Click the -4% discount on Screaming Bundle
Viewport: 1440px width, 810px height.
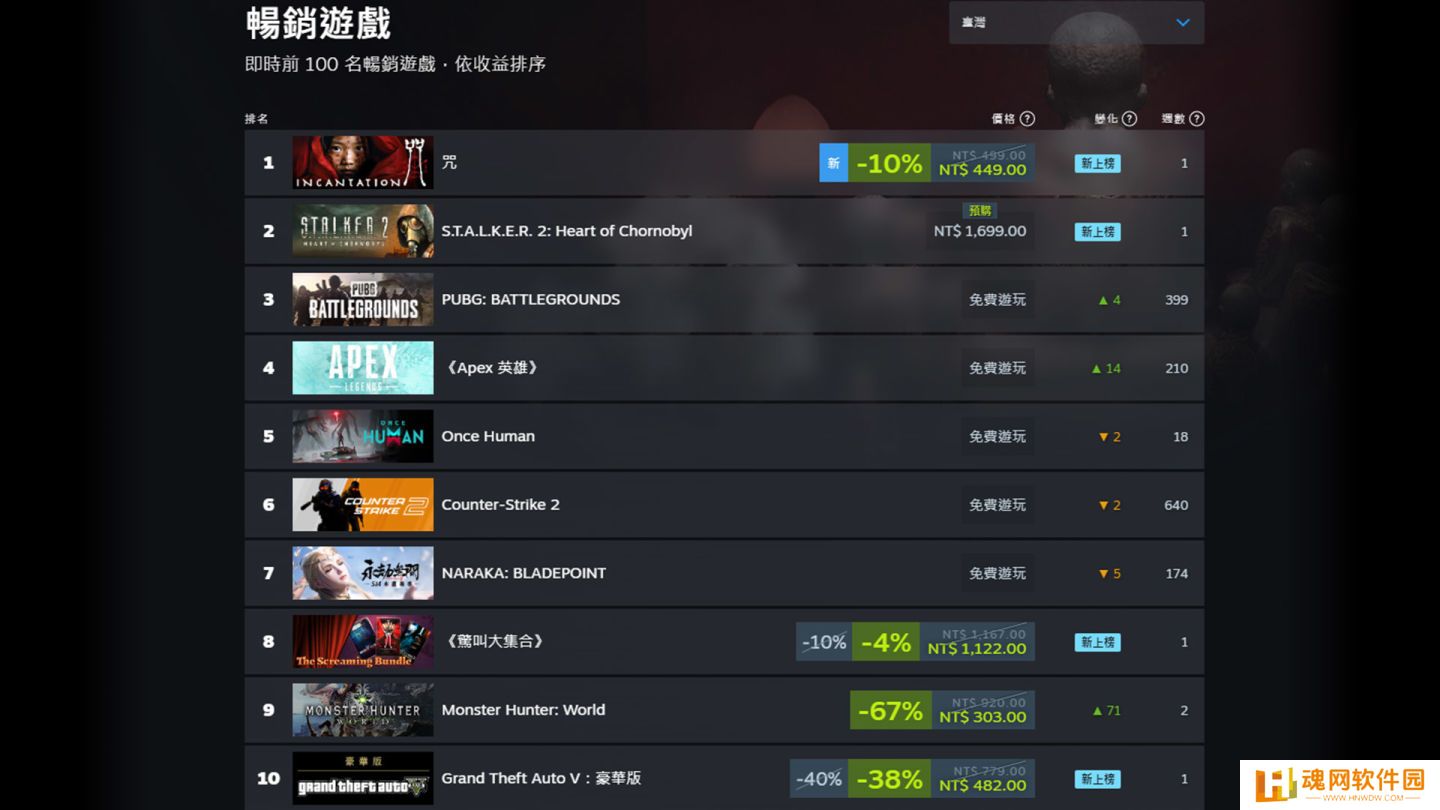pyautogui.click(x=885, y=642)
